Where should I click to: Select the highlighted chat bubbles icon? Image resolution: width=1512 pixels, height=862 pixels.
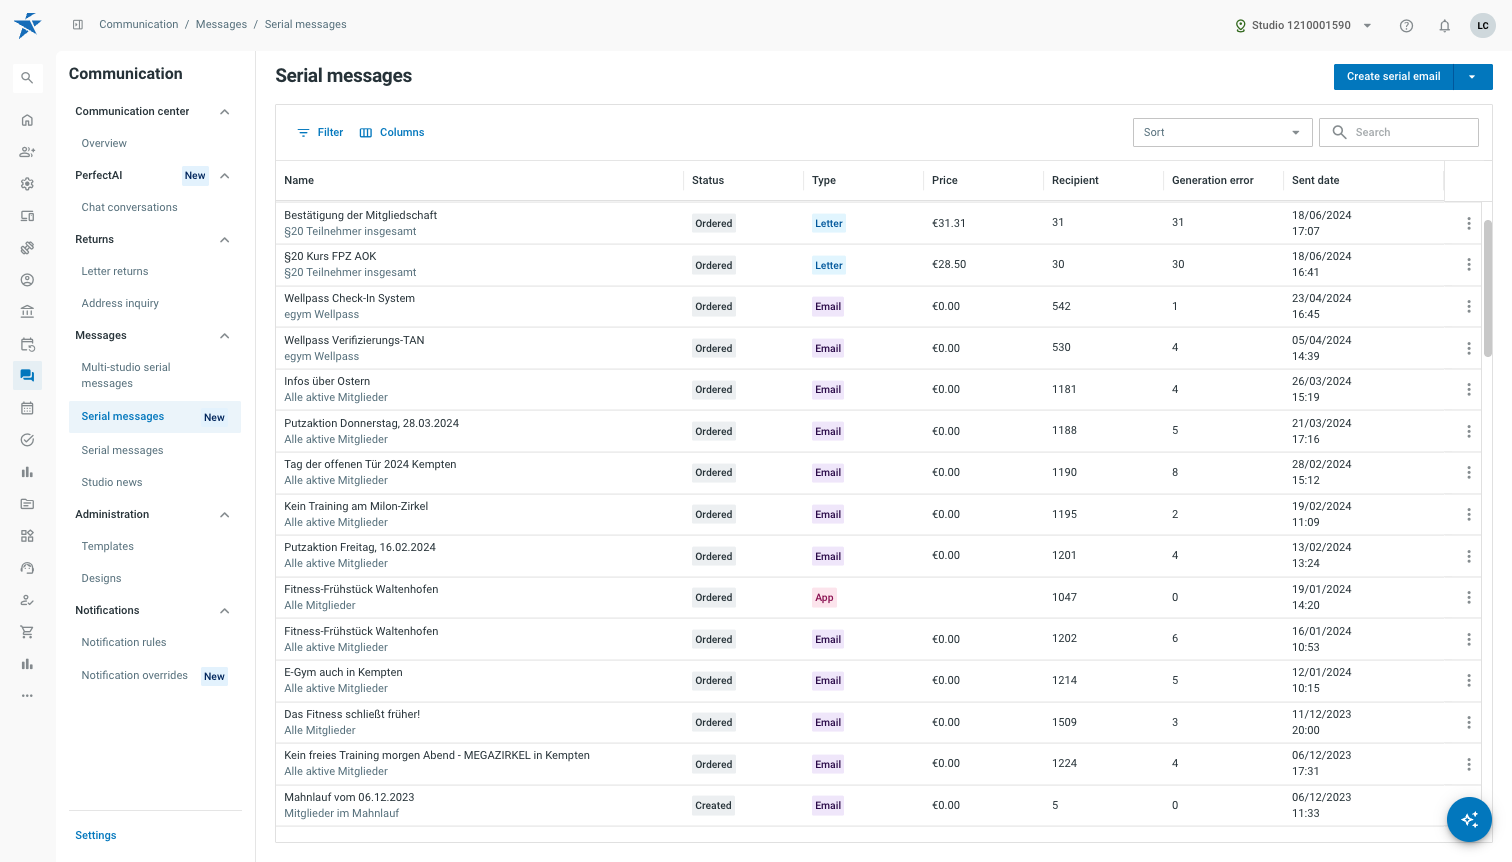[27, 376]
